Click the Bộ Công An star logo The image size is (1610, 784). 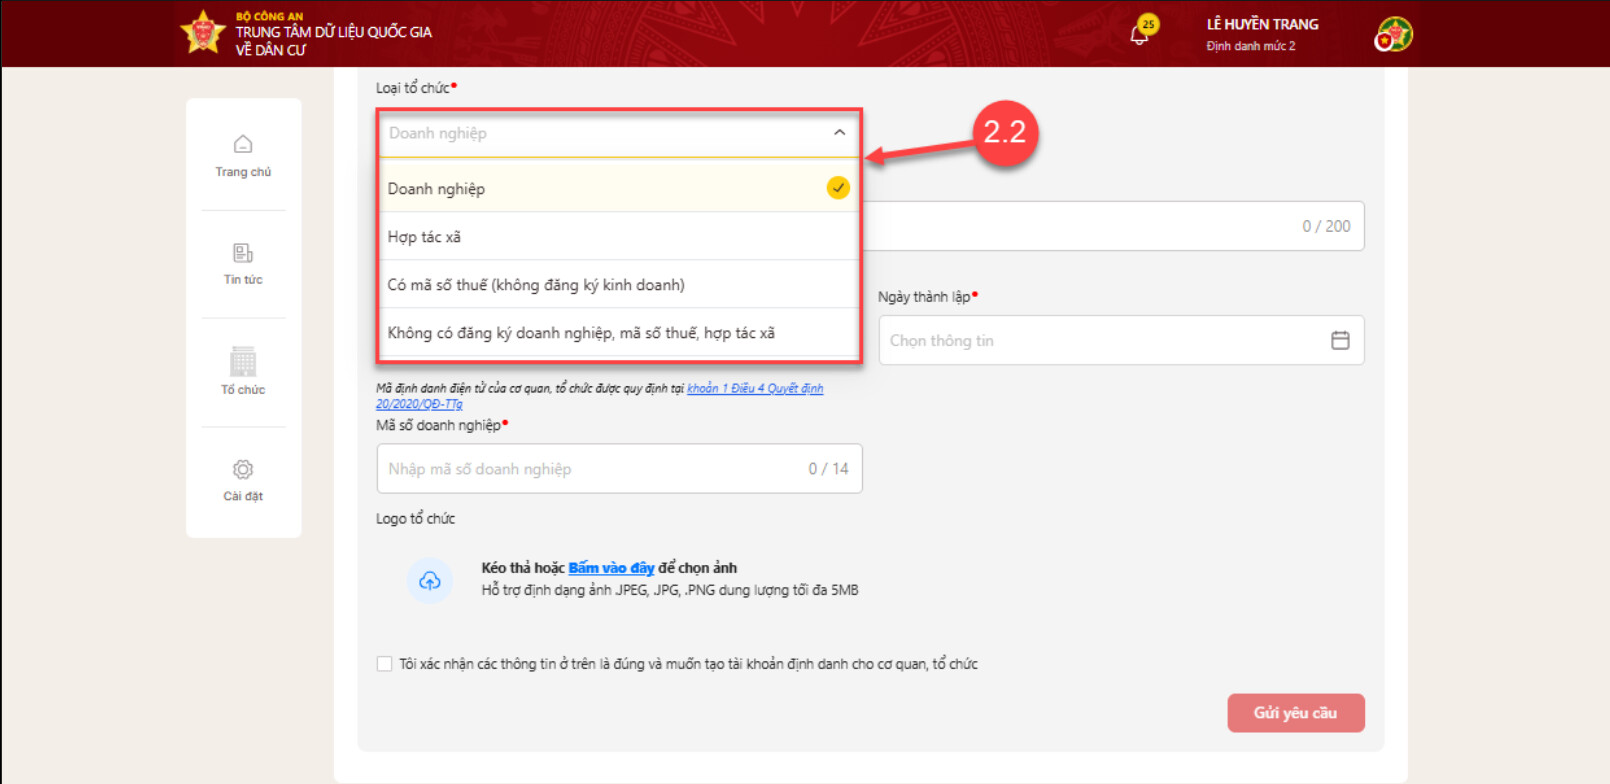[x=203, y=32]
